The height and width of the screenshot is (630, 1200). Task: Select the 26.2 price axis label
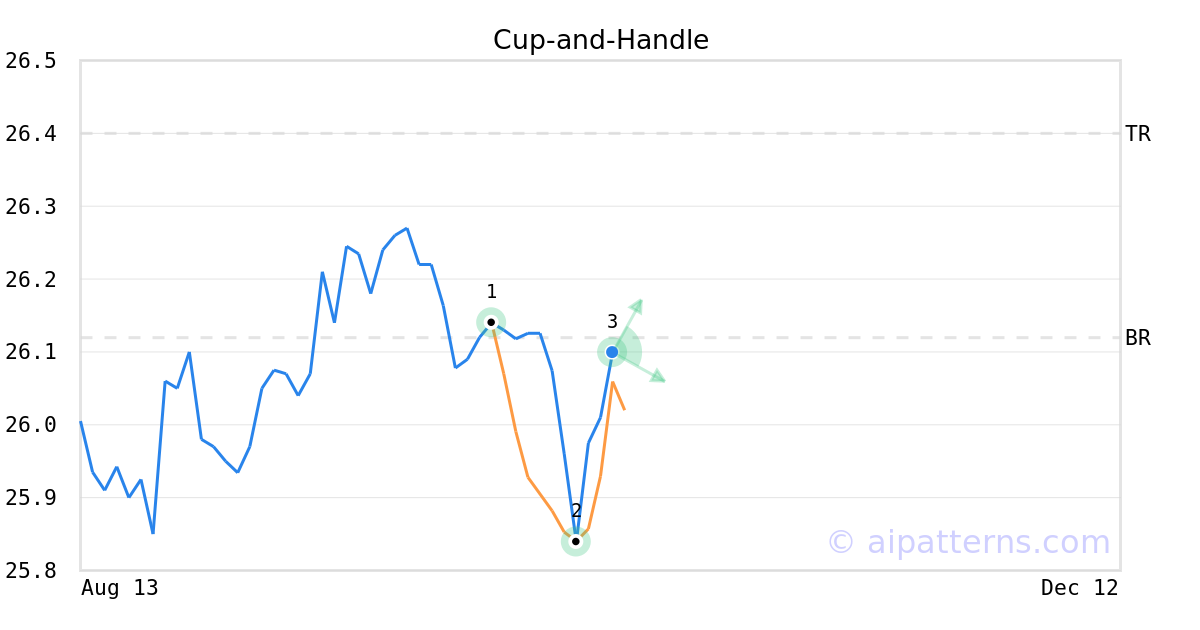[30, 279]
